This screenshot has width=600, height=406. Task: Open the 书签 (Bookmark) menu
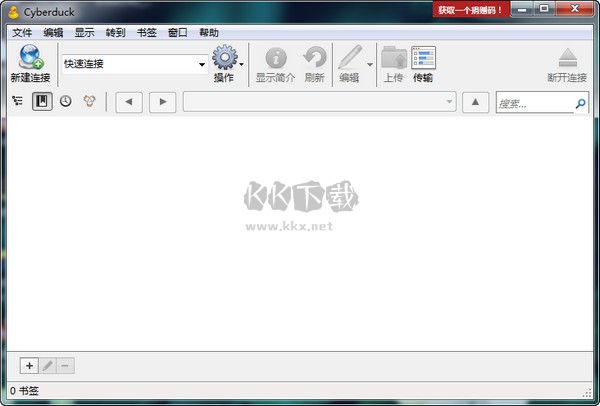(x=147, y=33)
